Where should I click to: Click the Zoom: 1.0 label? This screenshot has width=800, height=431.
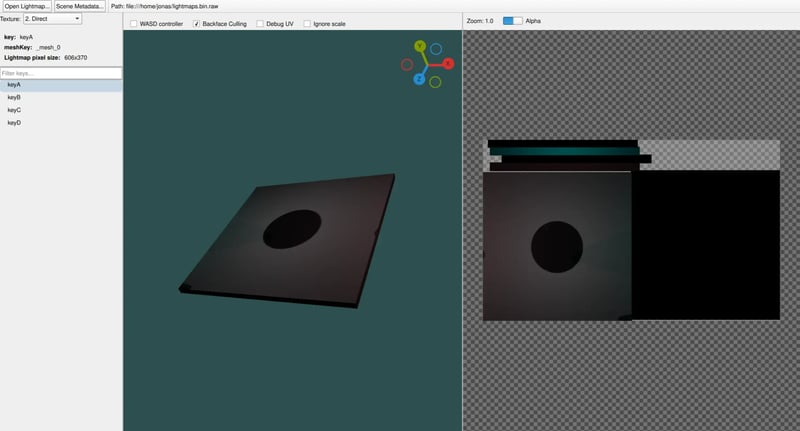tap(480, 21)
